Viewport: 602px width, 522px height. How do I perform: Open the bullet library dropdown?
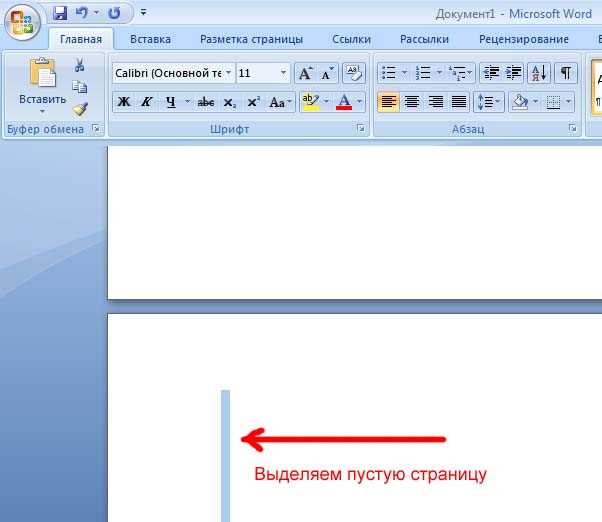404,72
